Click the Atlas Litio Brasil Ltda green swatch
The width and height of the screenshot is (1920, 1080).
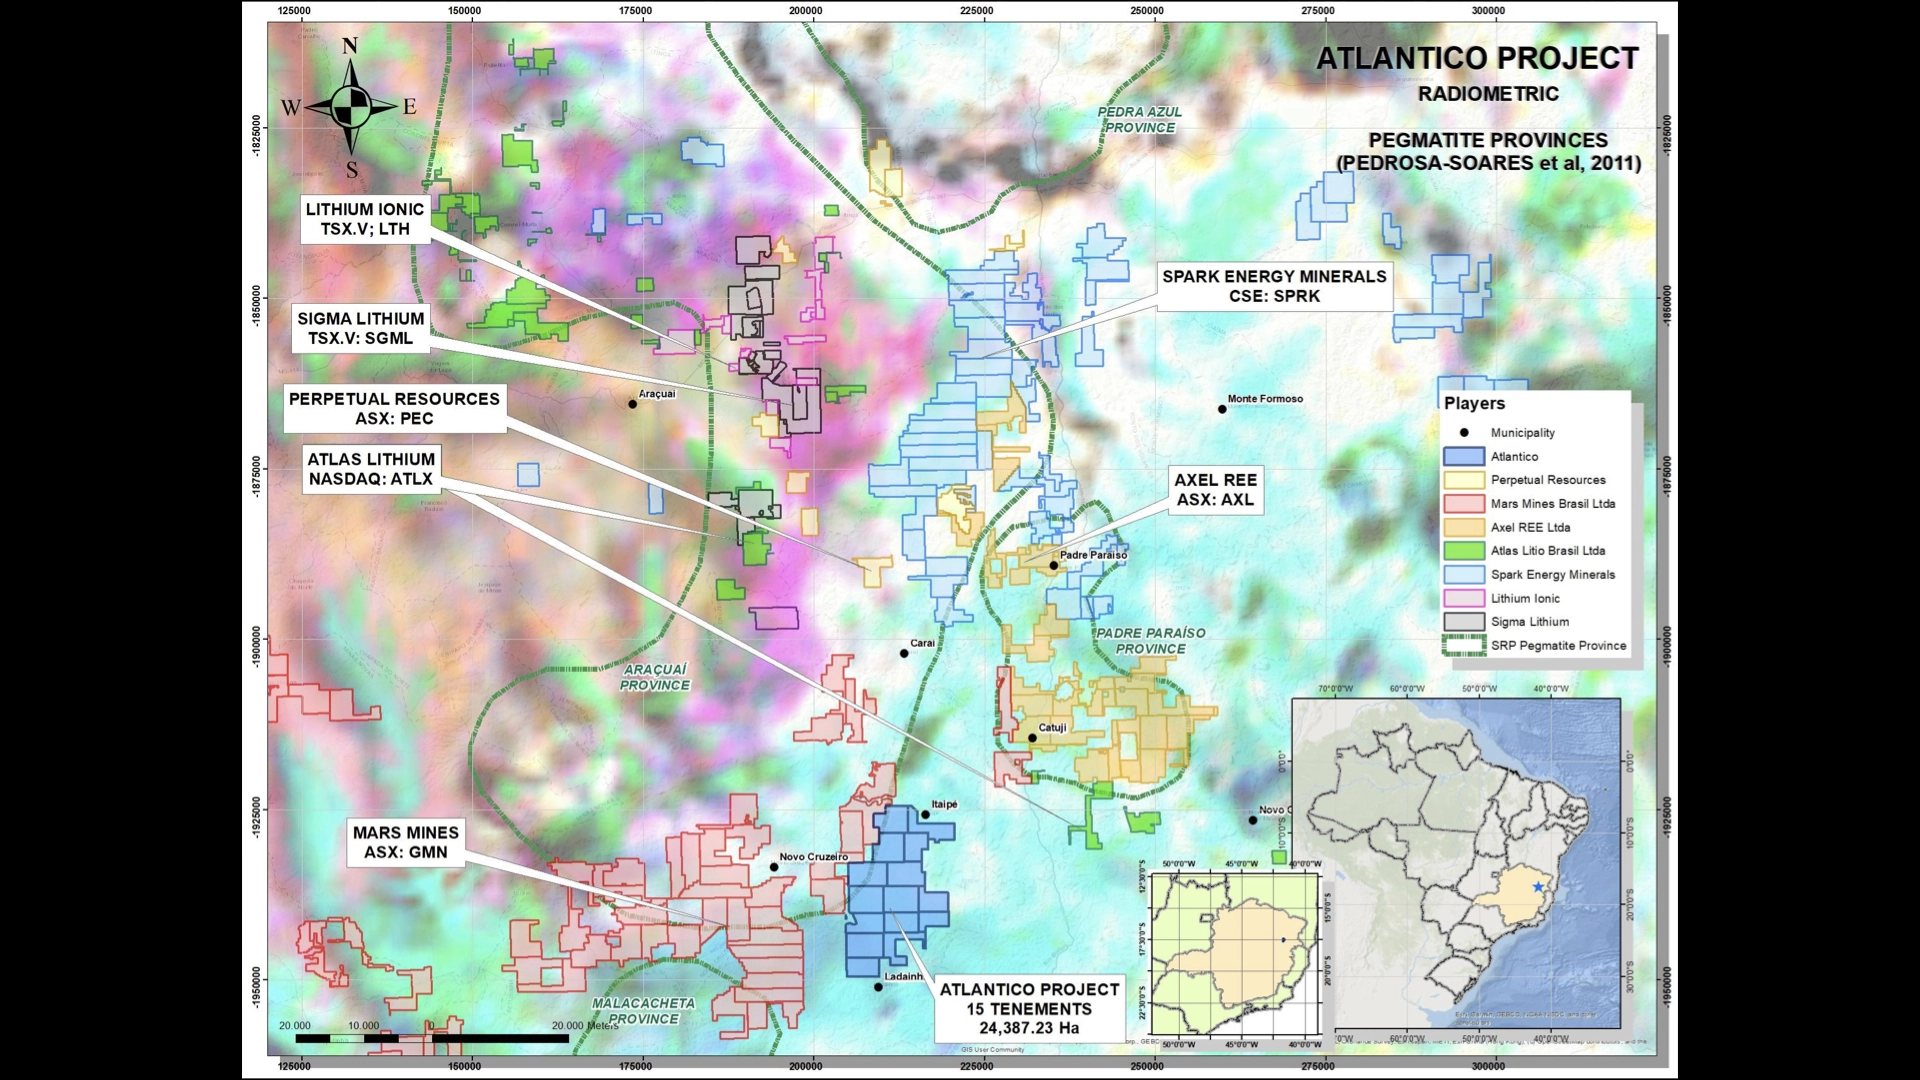coord(1463,551)
